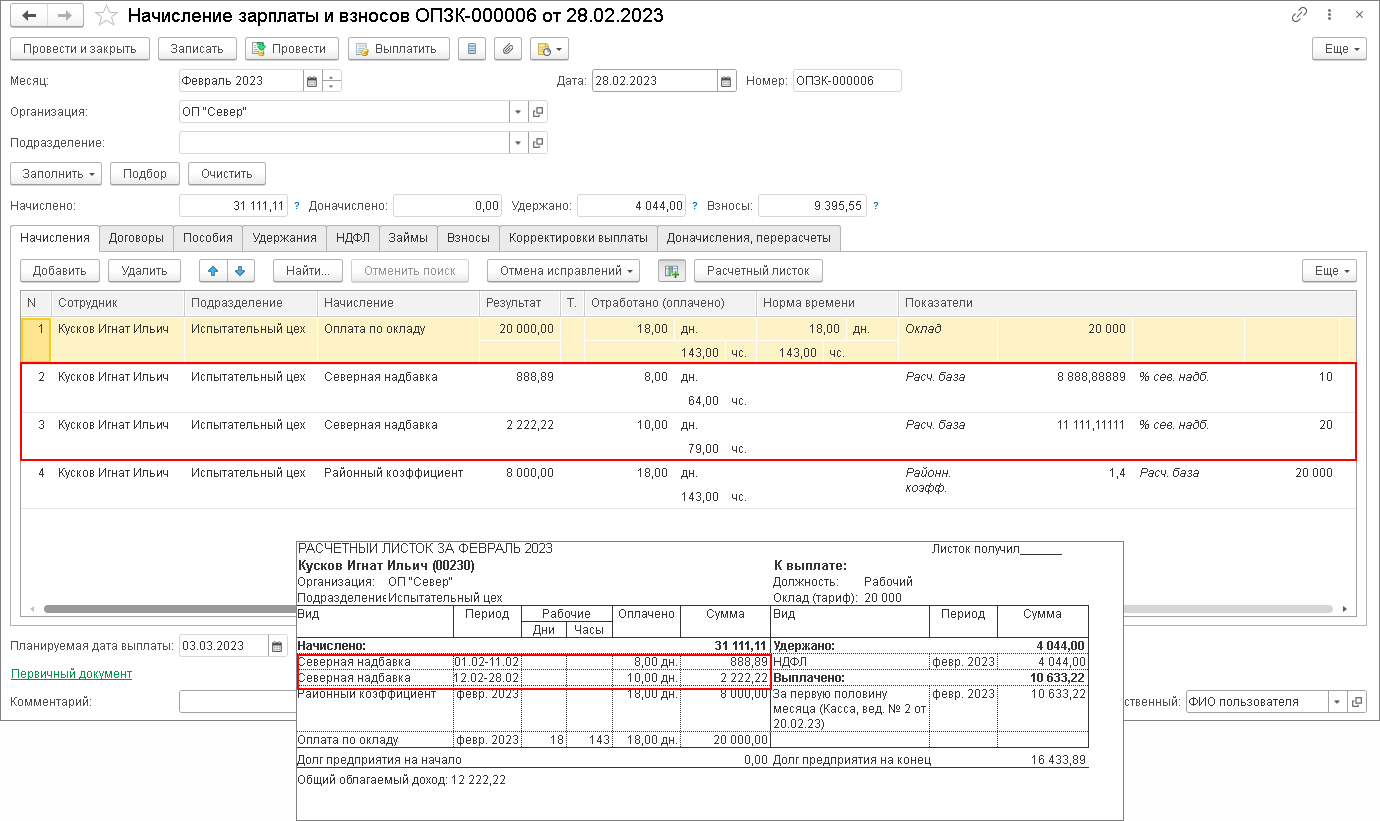Open the Первичный документ link
The image size is (1380, 821).
click(x=71, y=674)
